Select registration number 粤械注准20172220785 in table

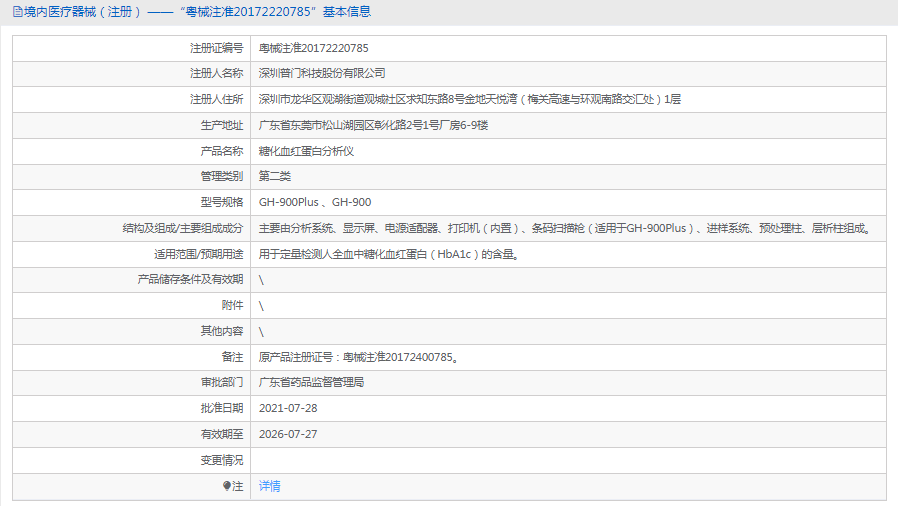click(x=314, y=48)
